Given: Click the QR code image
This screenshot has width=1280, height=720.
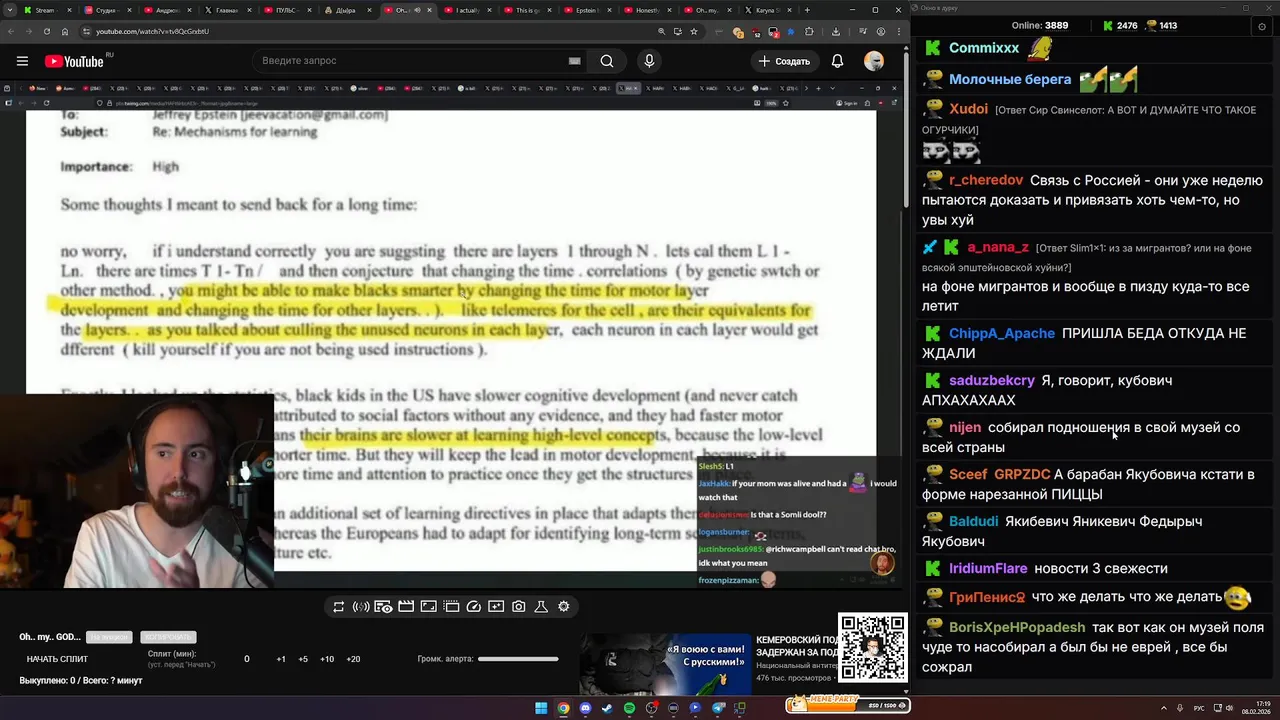Looking at the screenshot, I should tap(873, 648).
